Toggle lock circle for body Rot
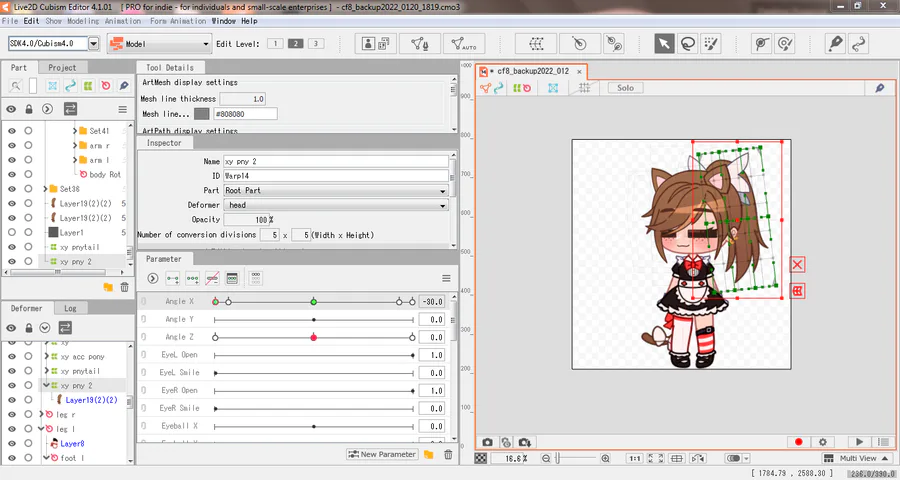The height and width of the screenshot is (480, 900). [x=28, y=174]
